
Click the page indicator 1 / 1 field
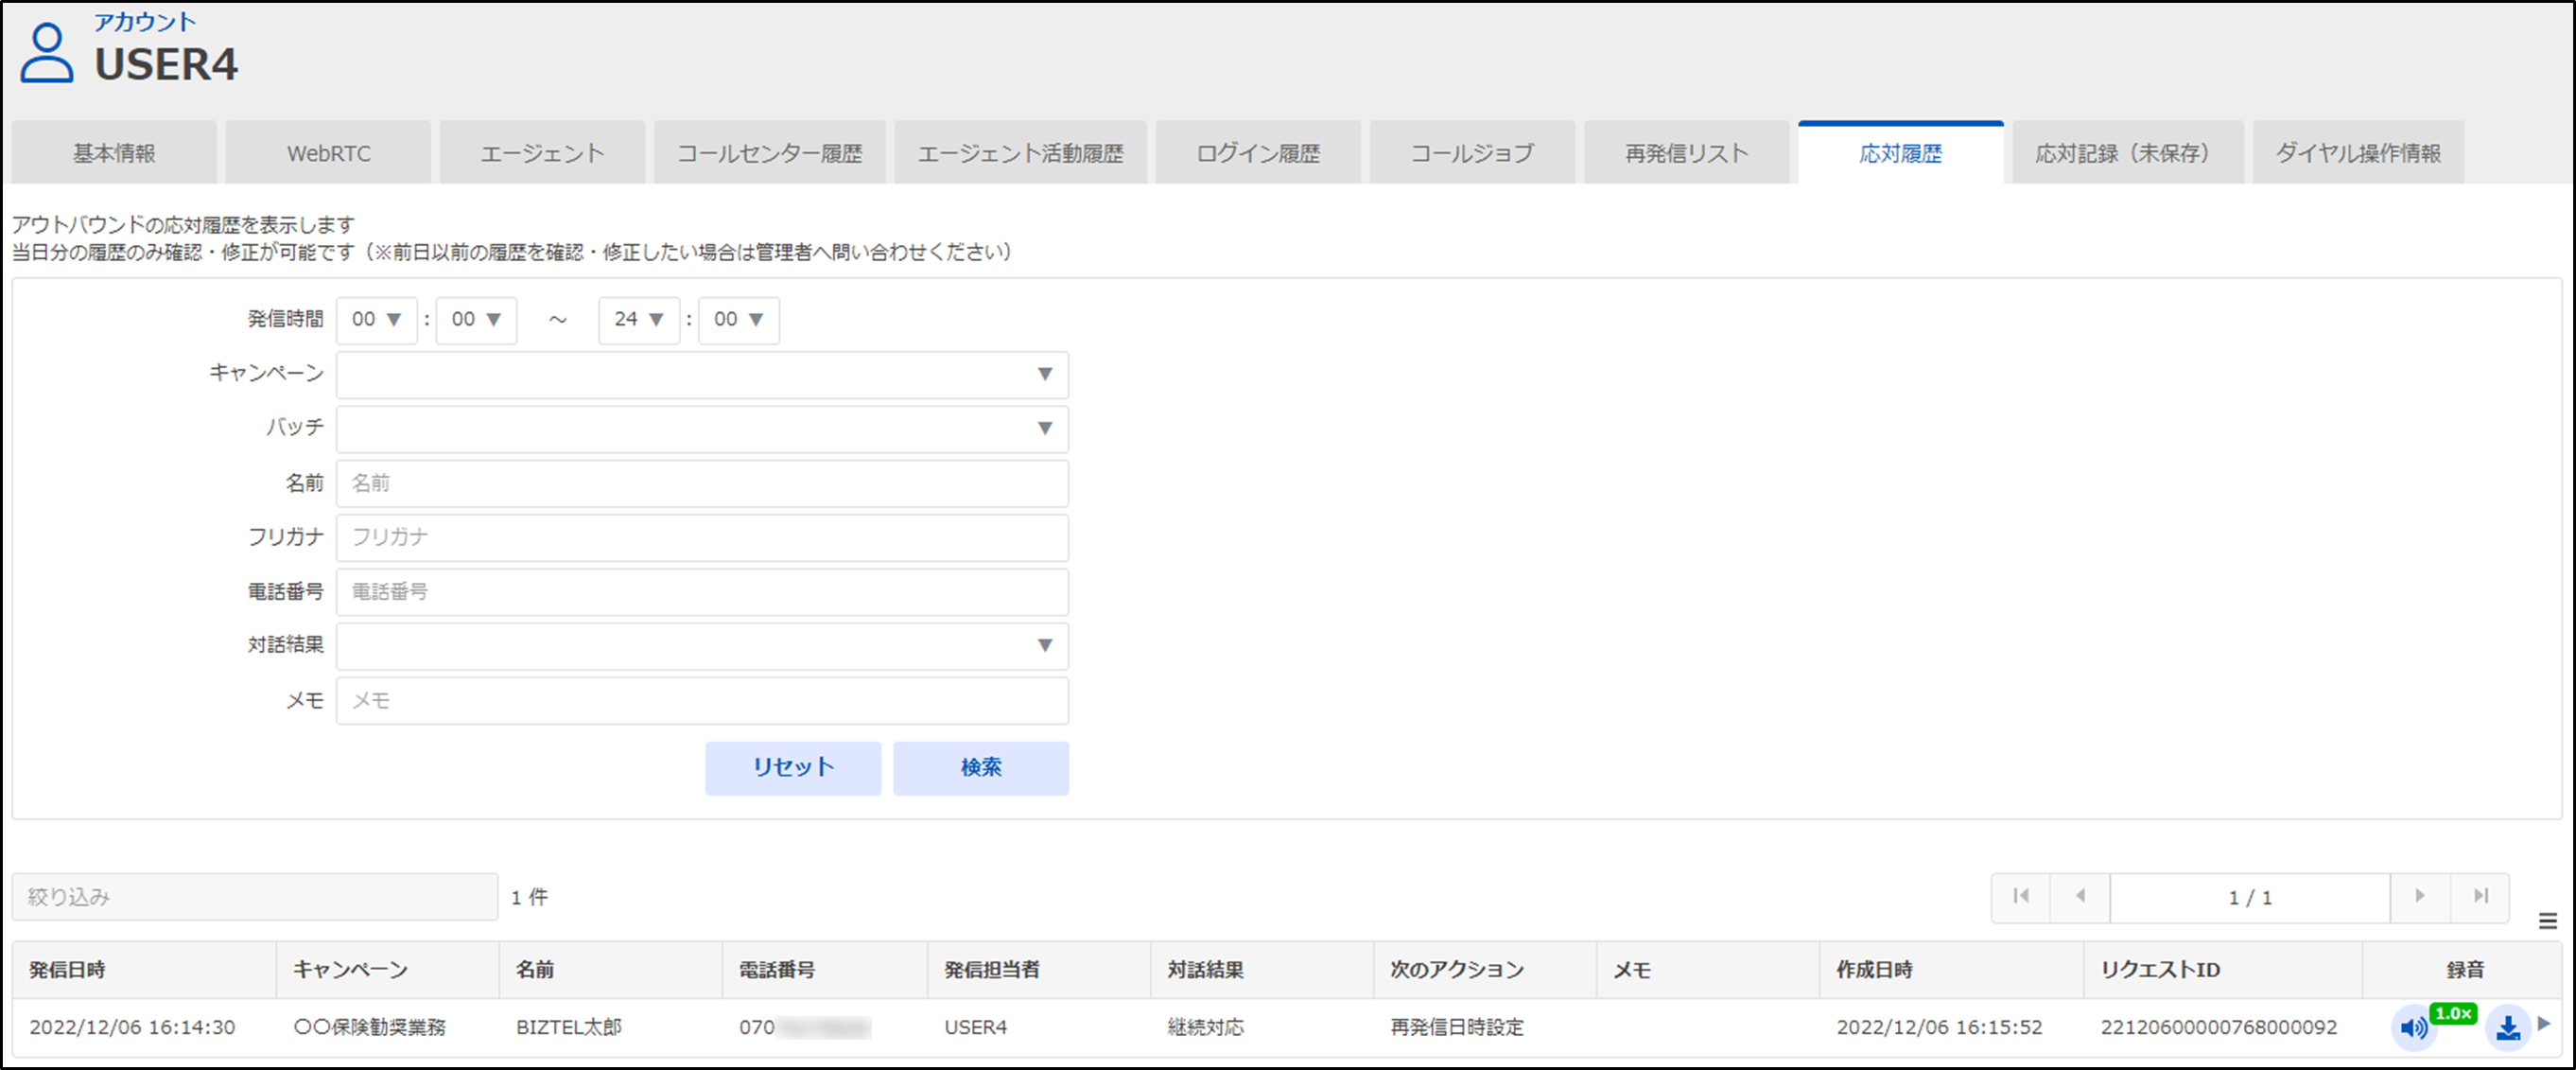(x=2250, y=897)
